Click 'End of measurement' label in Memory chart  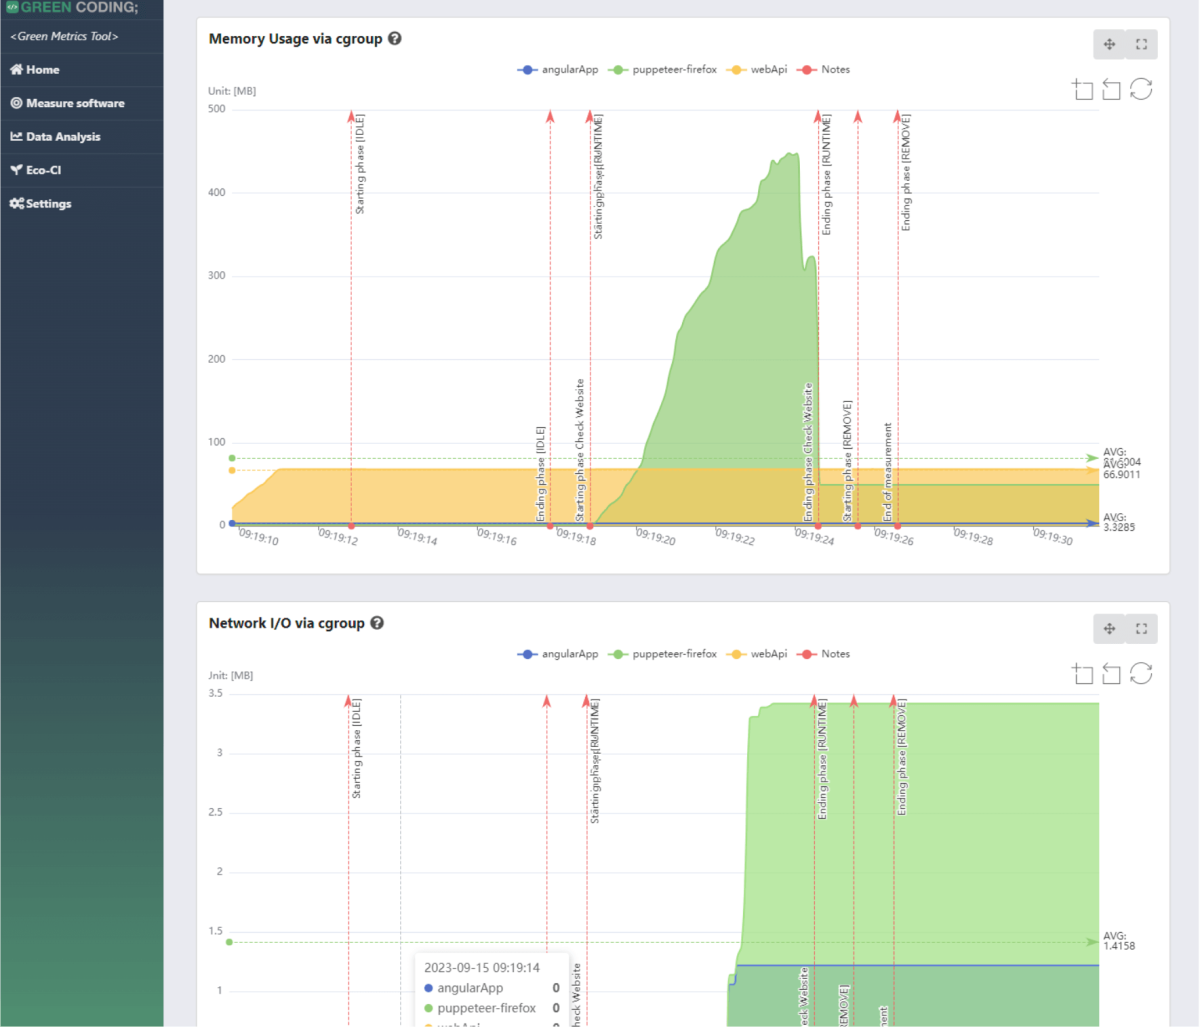point(888,471)
